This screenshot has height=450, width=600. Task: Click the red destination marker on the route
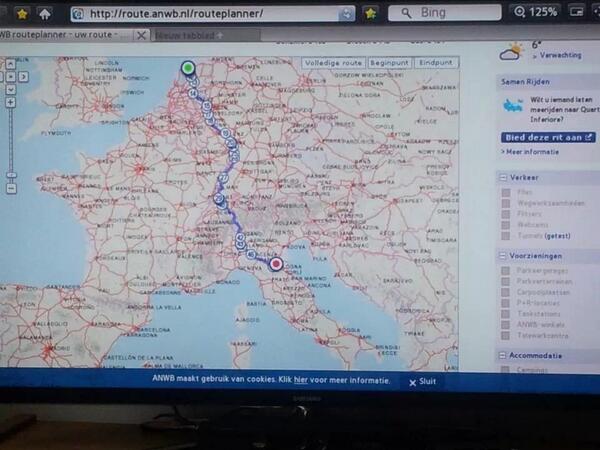[x=276, y=264]
